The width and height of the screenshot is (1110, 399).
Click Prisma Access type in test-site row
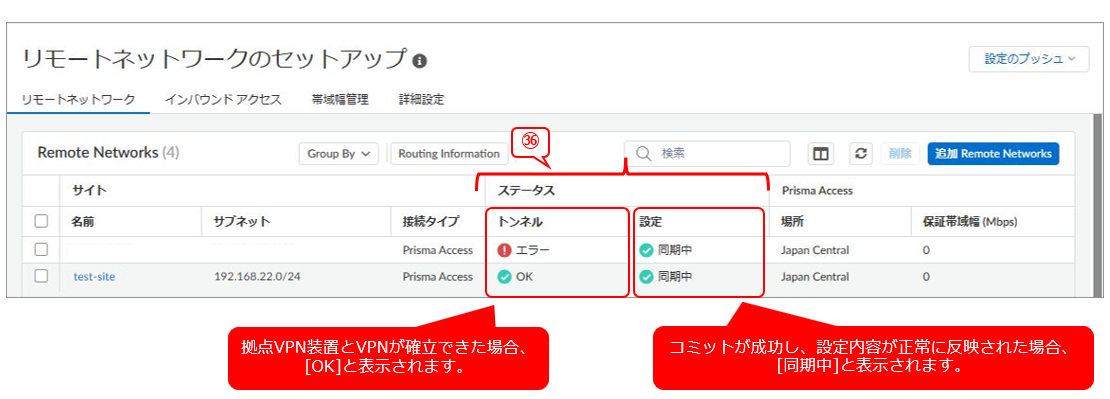(437, 277)
